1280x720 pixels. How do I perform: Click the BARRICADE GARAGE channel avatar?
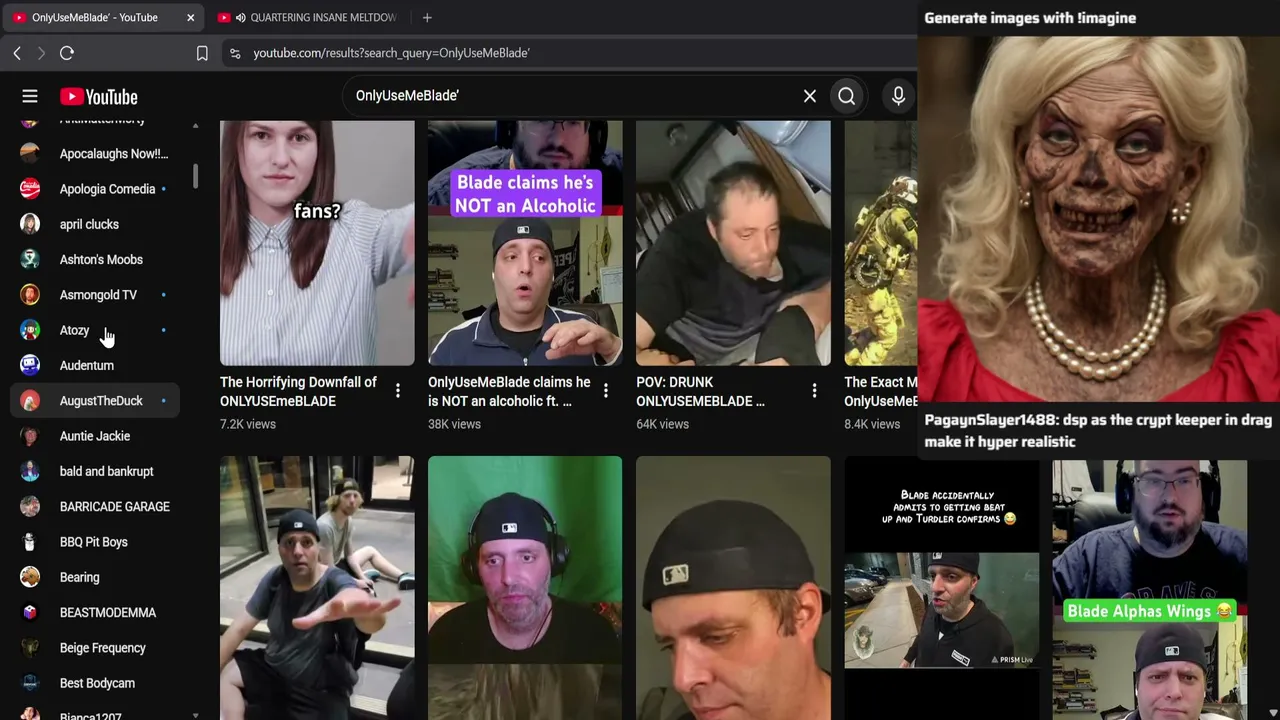point(30,507)
